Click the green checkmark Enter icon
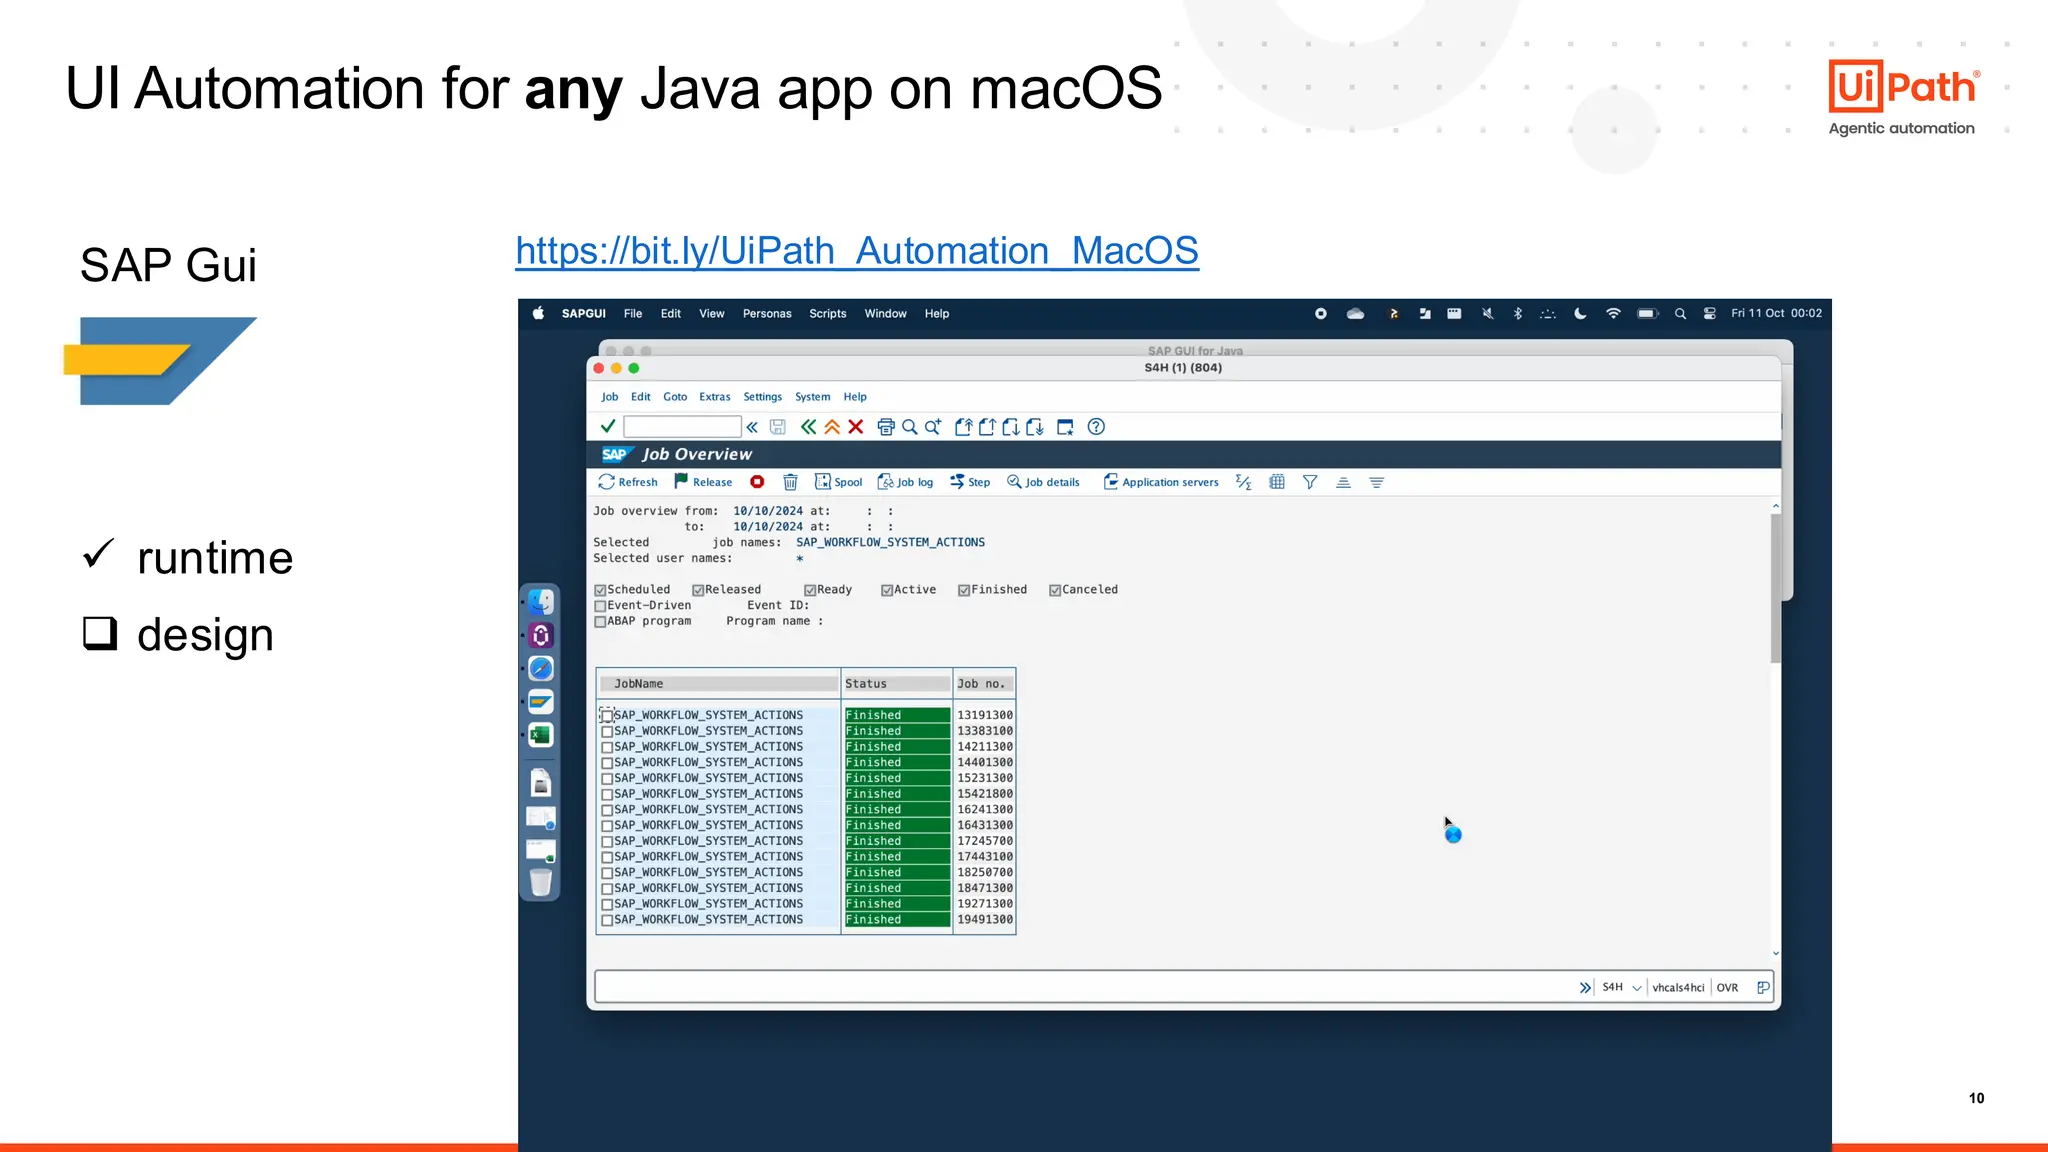The image size is (2048, 1152). [607, 426]
